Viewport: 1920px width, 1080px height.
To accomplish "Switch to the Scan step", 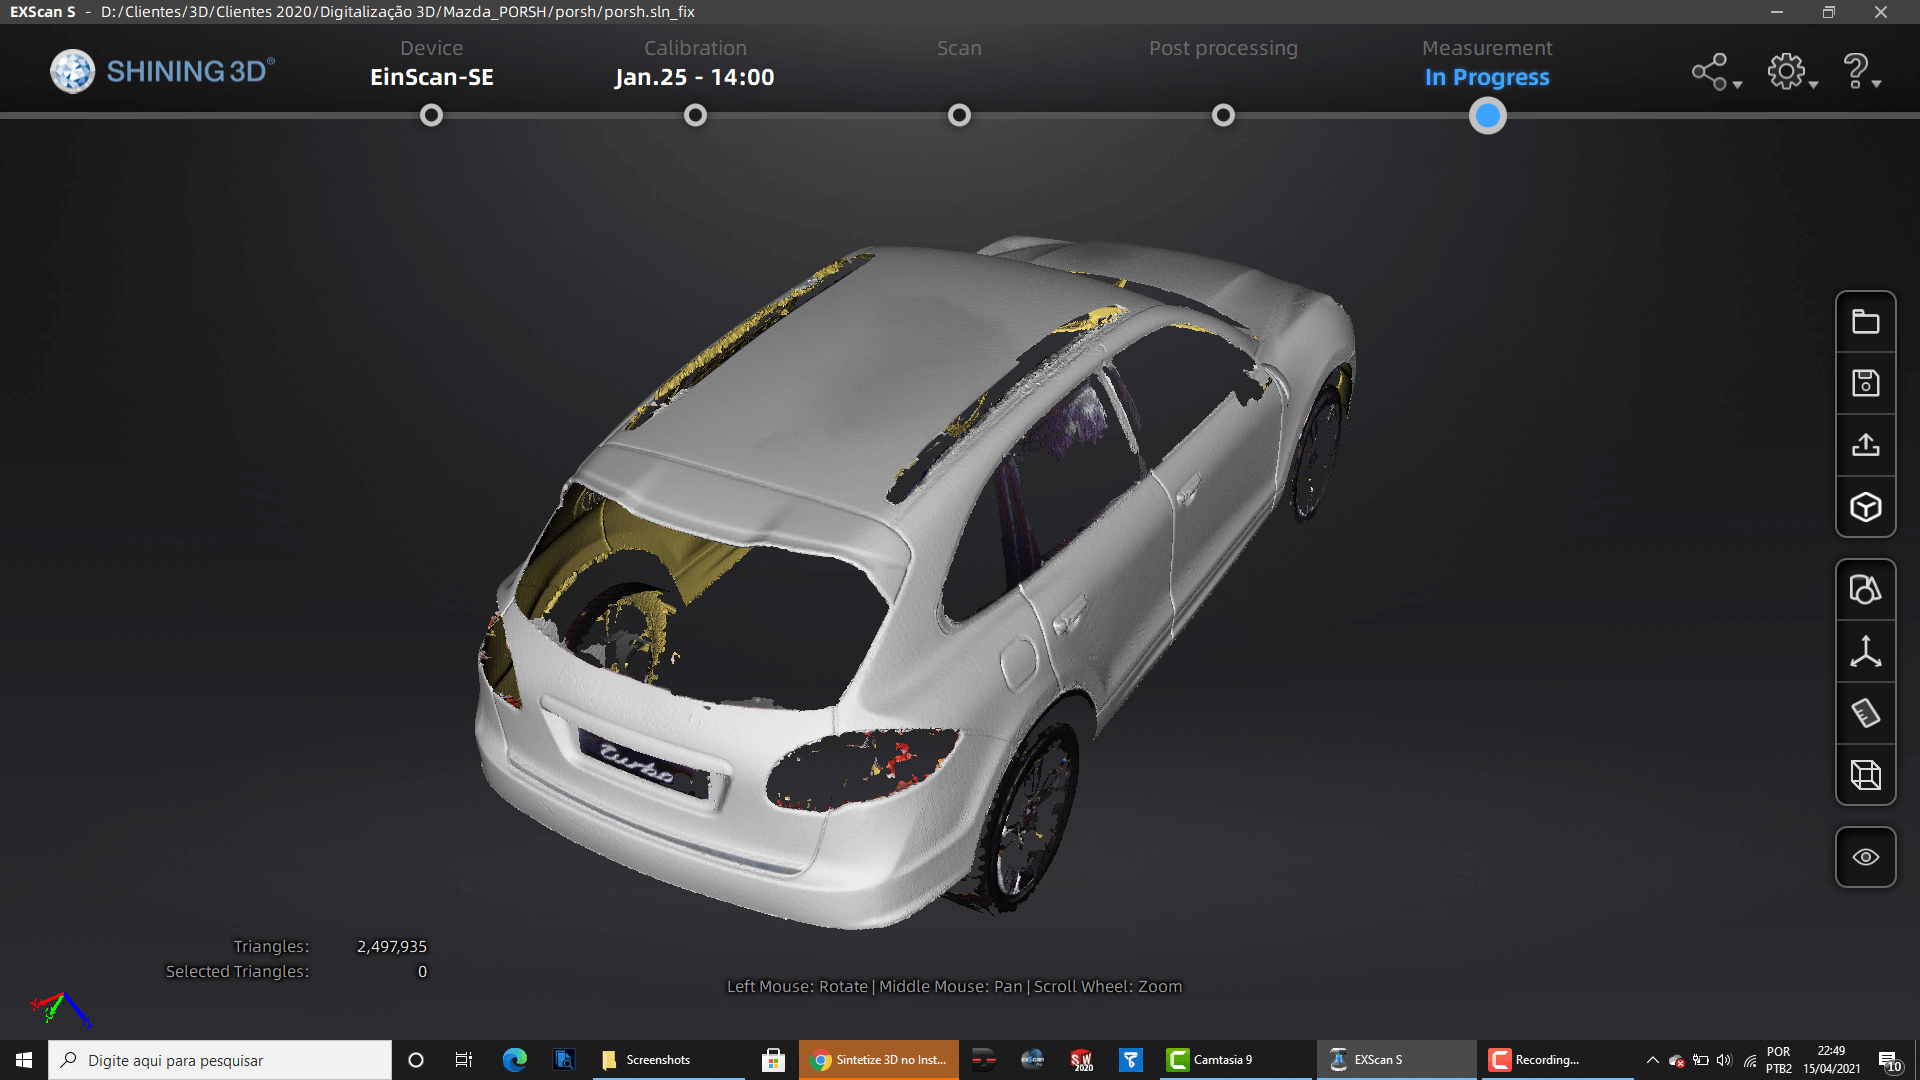I will coord(959,48).
